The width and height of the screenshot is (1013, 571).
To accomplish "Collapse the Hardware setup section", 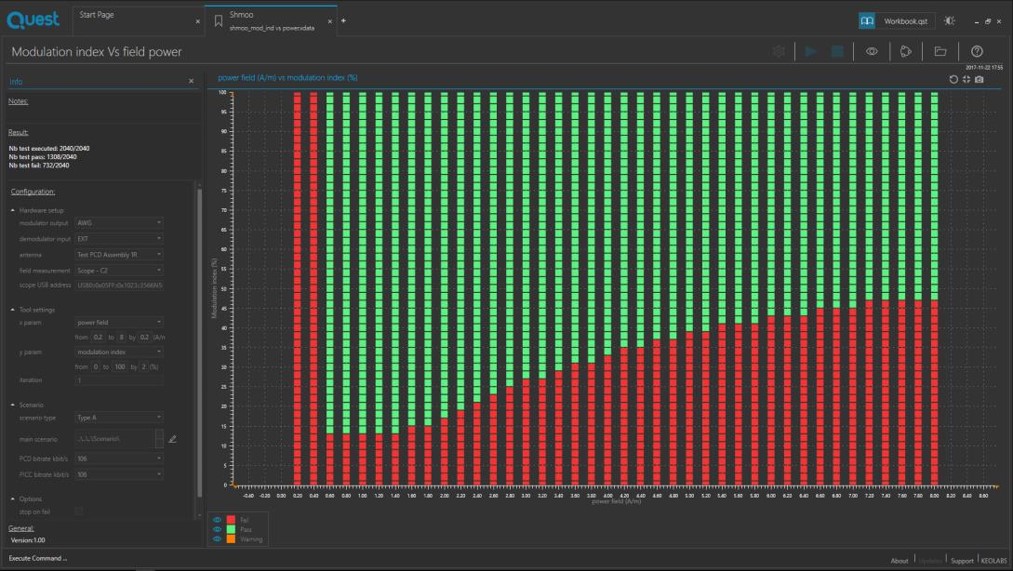I will tap(13, 211).
